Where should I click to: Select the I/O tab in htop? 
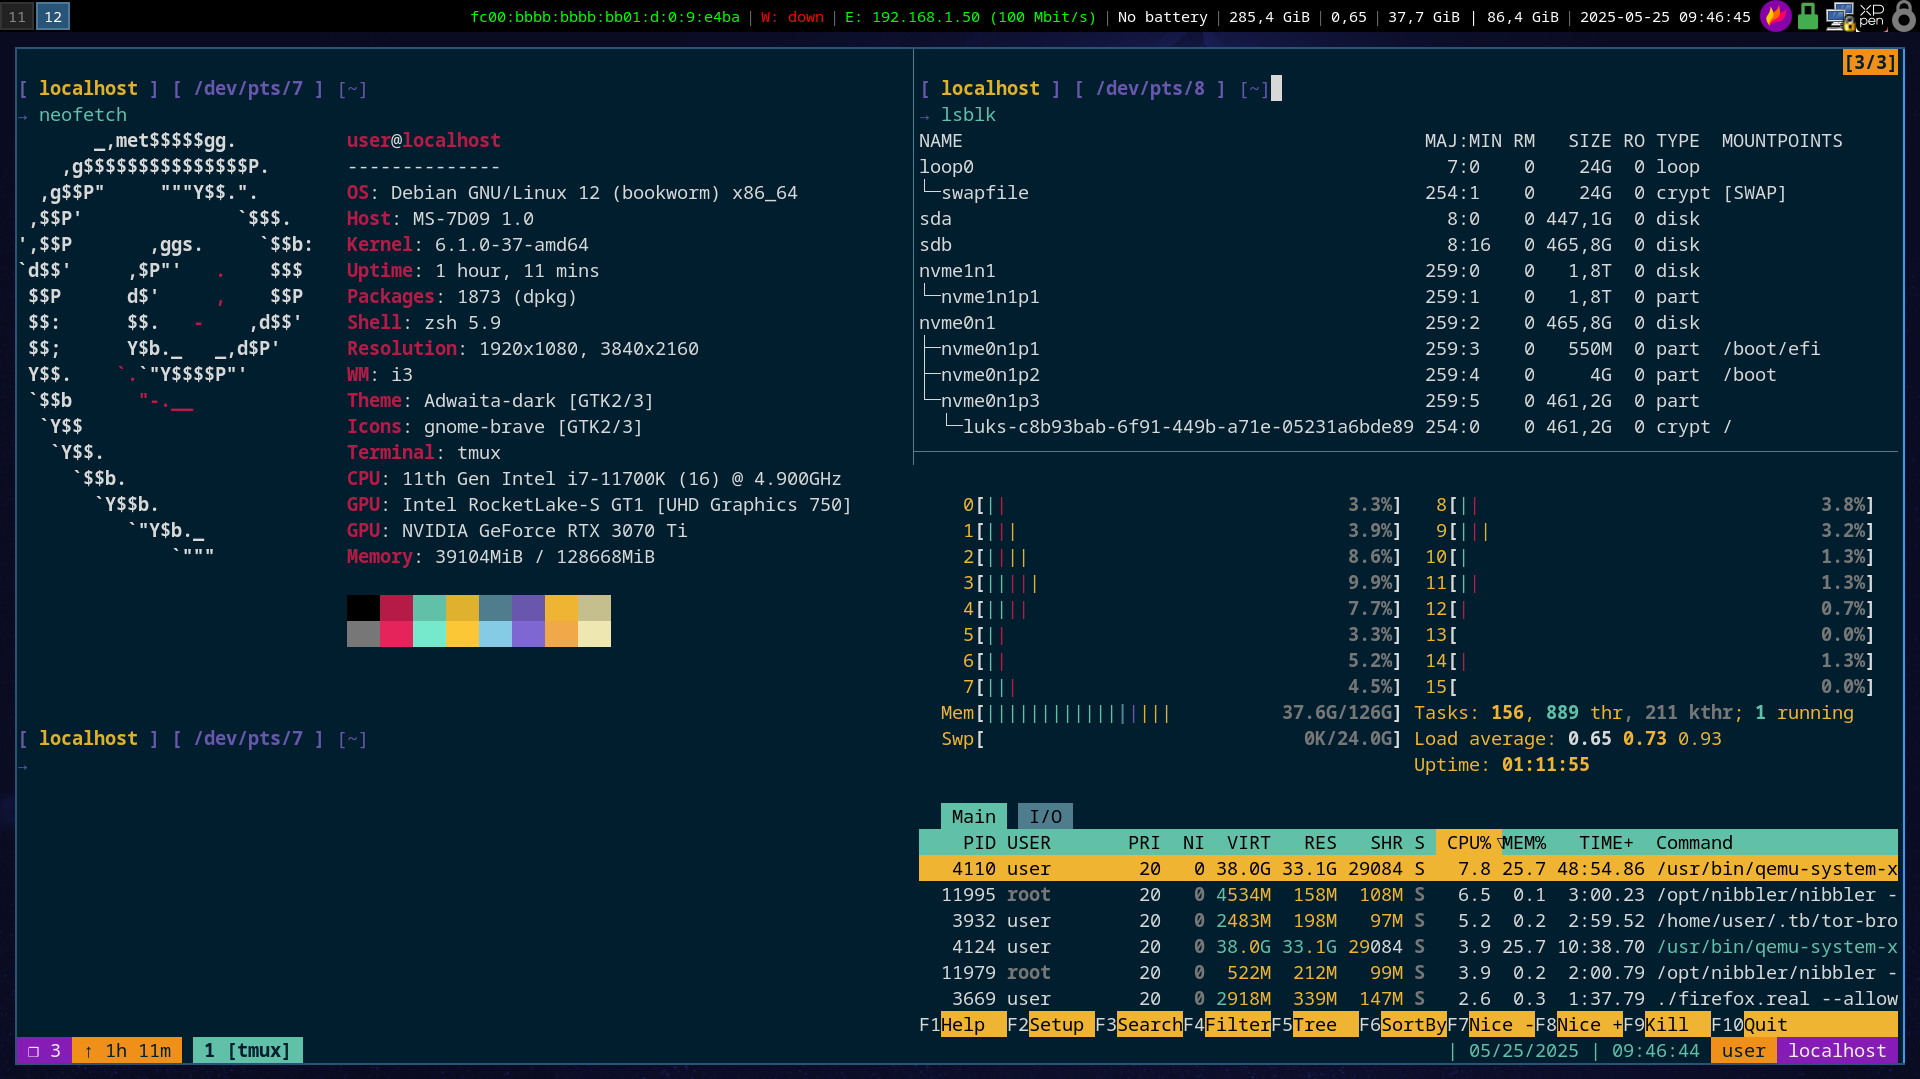pos(1045,816)
